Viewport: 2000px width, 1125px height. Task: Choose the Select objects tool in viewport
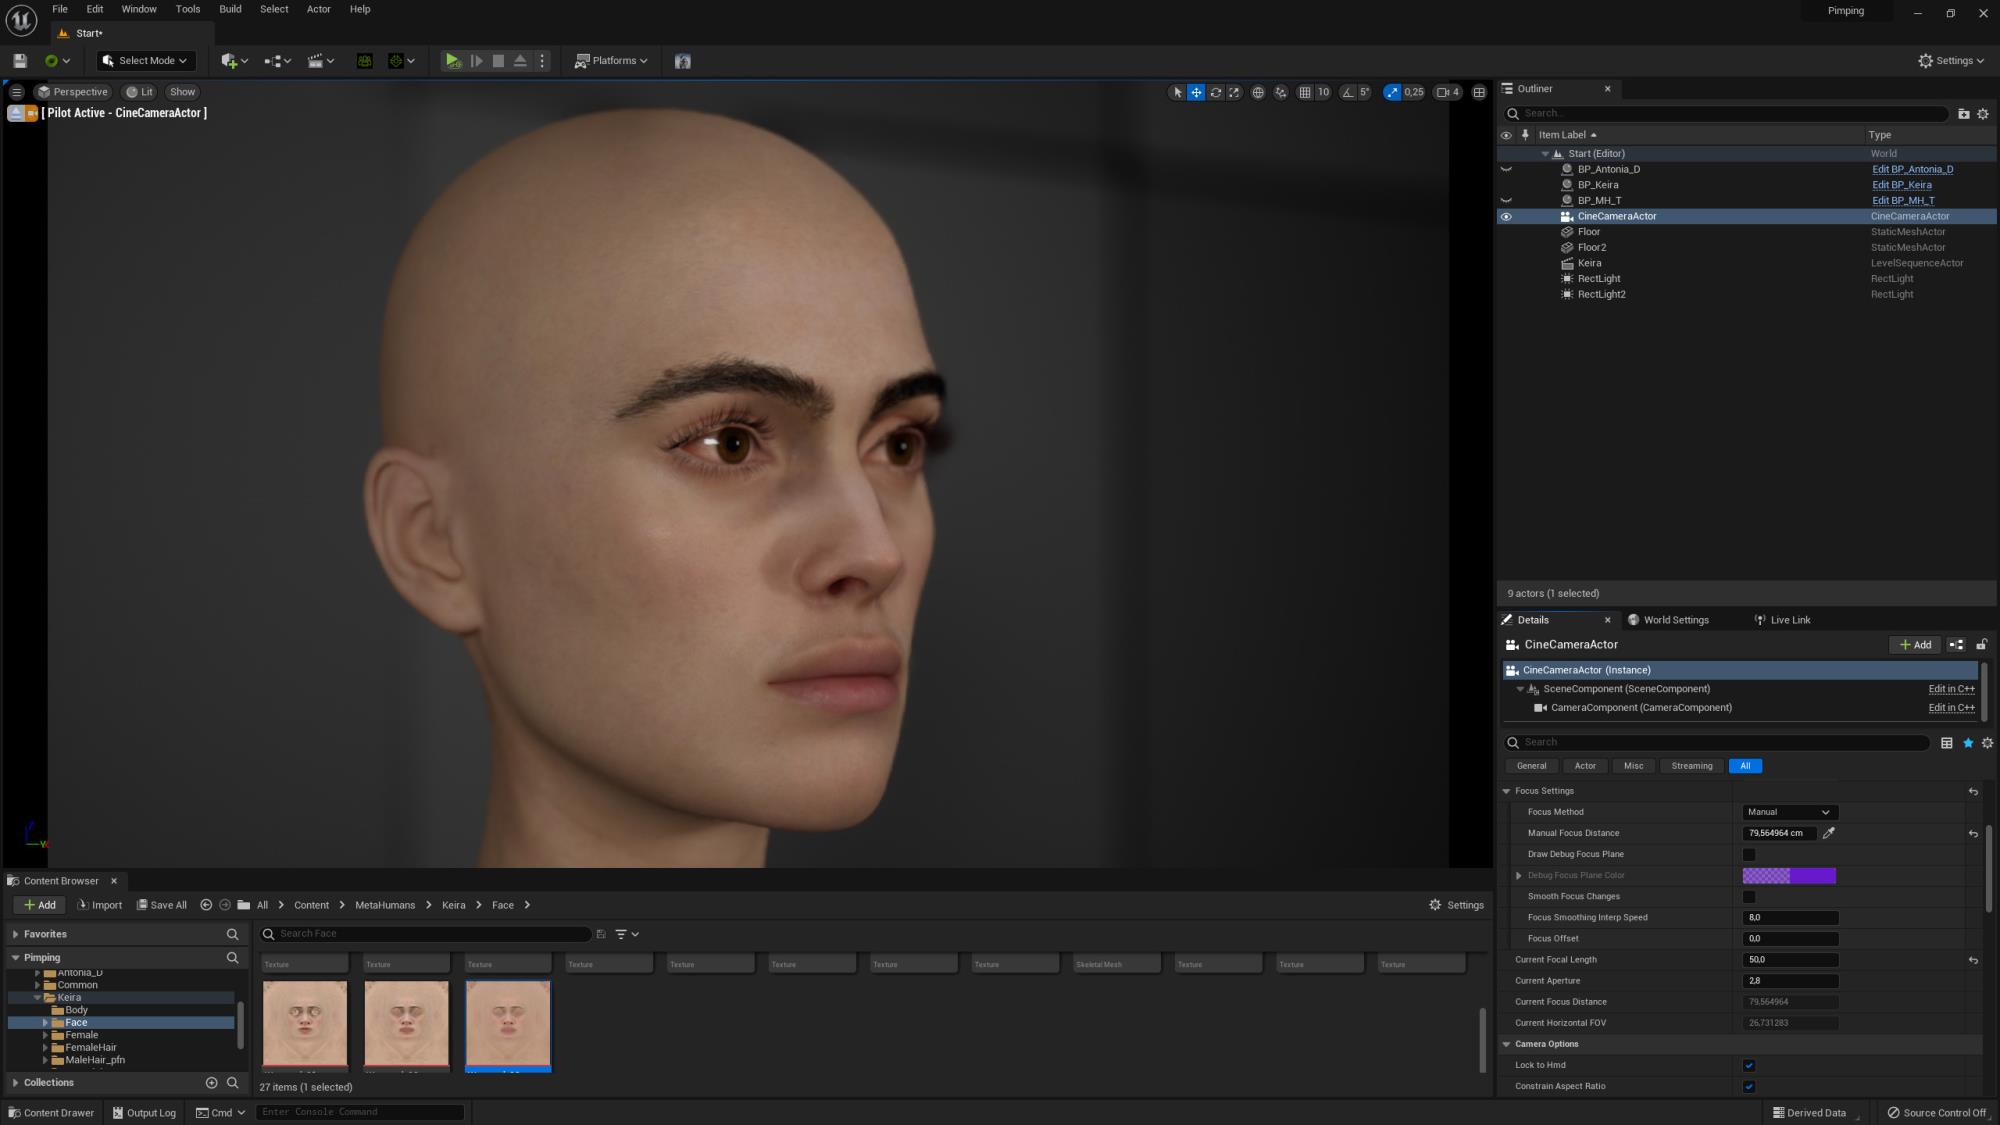click(x=1177, y=92)
